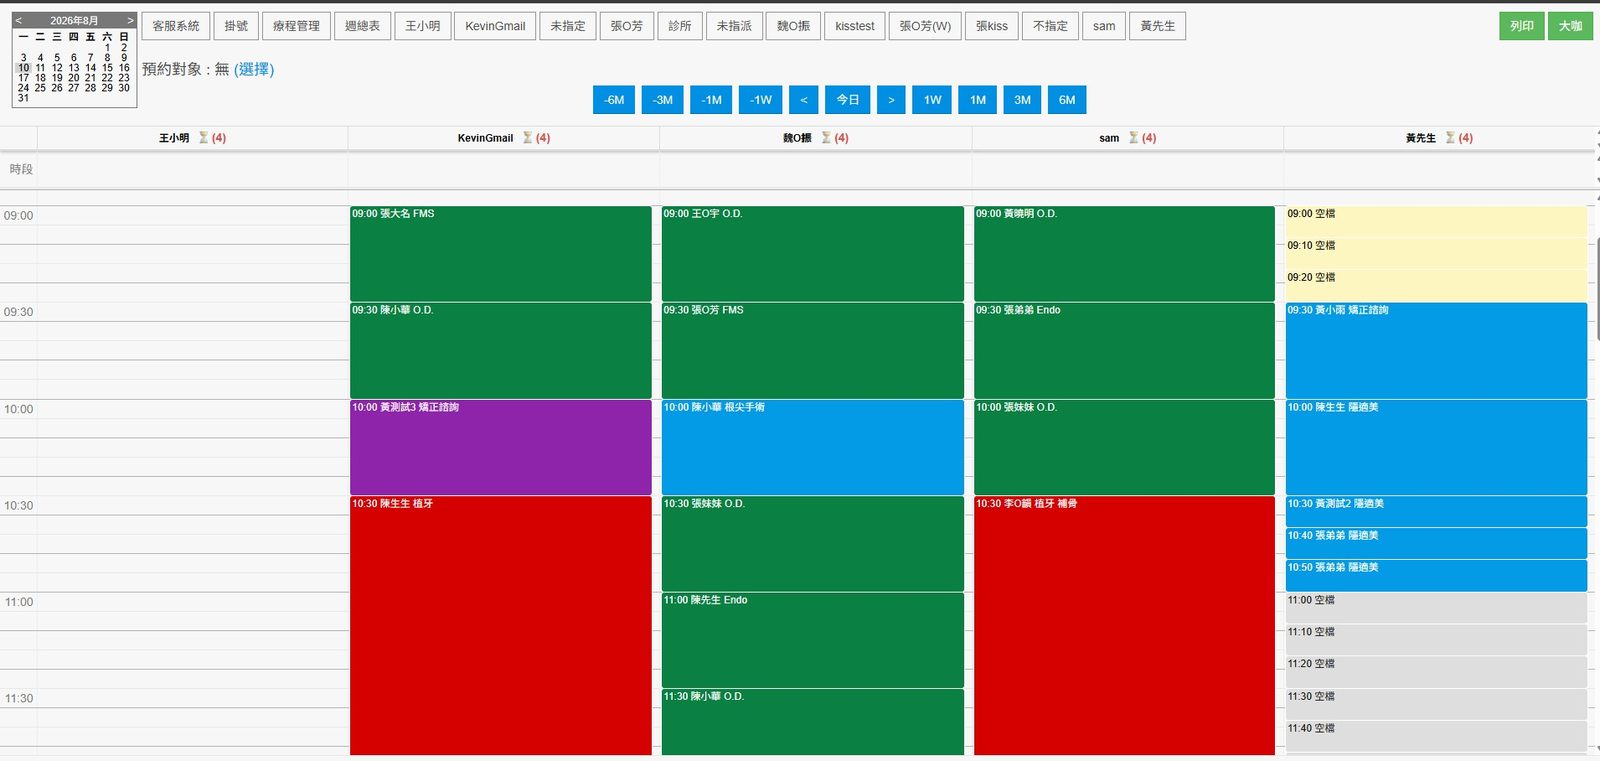Click the hourglass icon beside KevinGmail column header
Screen dimensions: 1600x761
[x=528, y=138]
